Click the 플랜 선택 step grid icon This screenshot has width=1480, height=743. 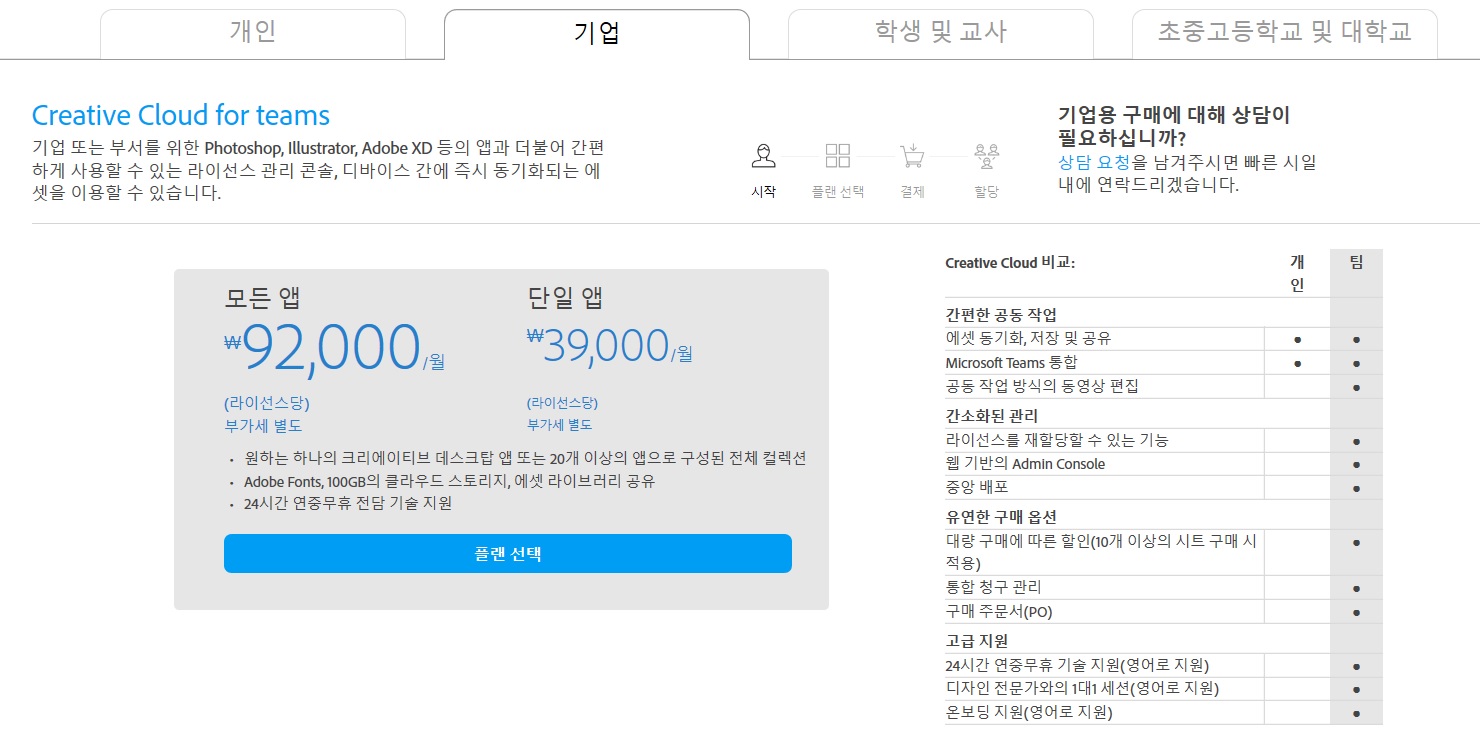838,156
